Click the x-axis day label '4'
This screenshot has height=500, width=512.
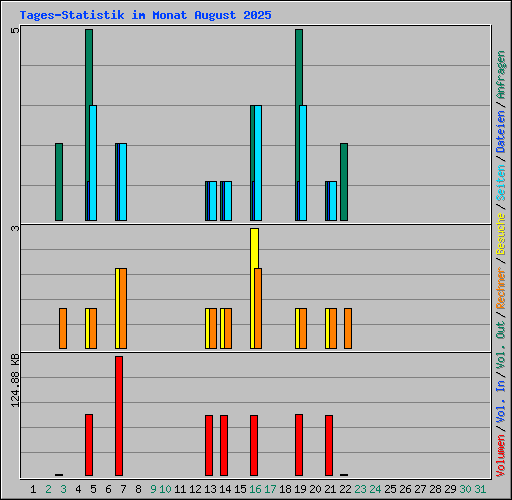78,489
